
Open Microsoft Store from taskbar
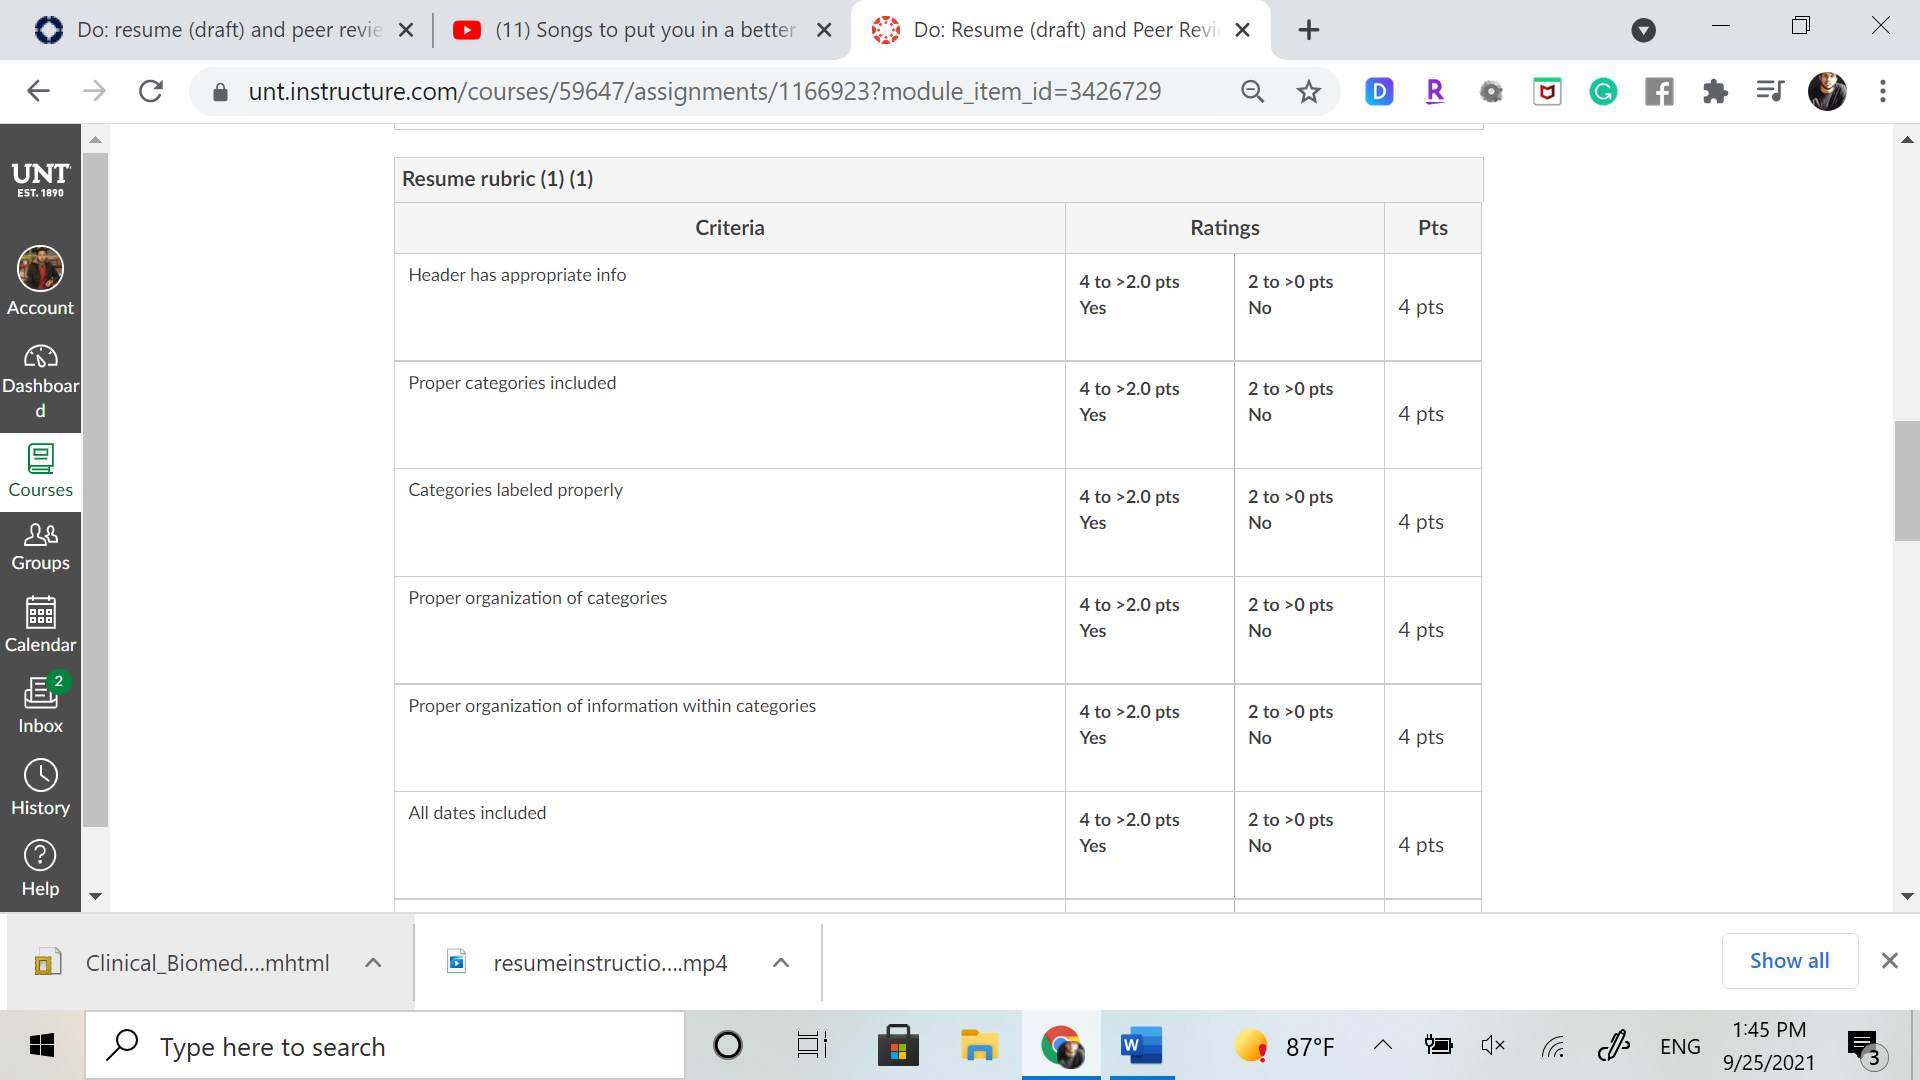pyautogui.click(x=897, y=1046)
